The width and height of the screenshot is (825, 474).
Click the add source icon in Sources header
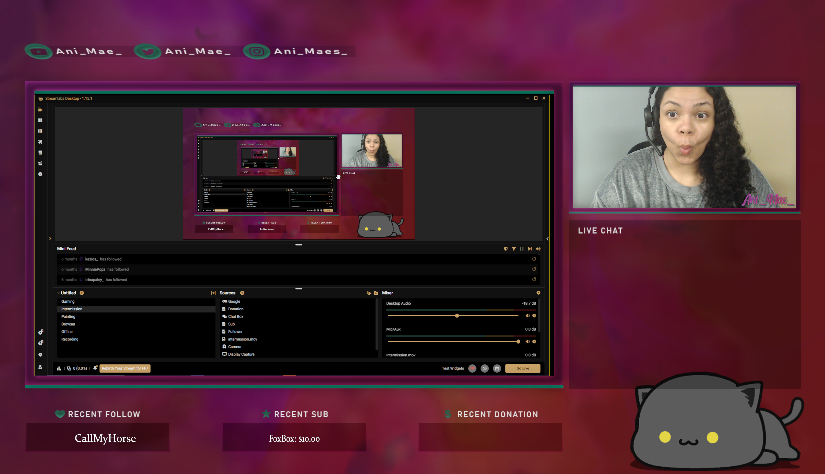coord(242,293)
